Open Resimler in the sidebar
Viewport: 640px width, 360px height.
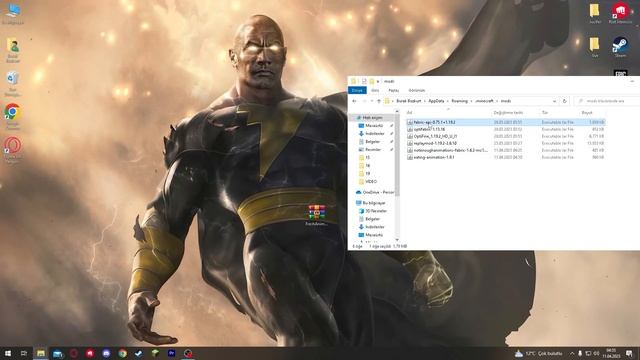point(373,149)
